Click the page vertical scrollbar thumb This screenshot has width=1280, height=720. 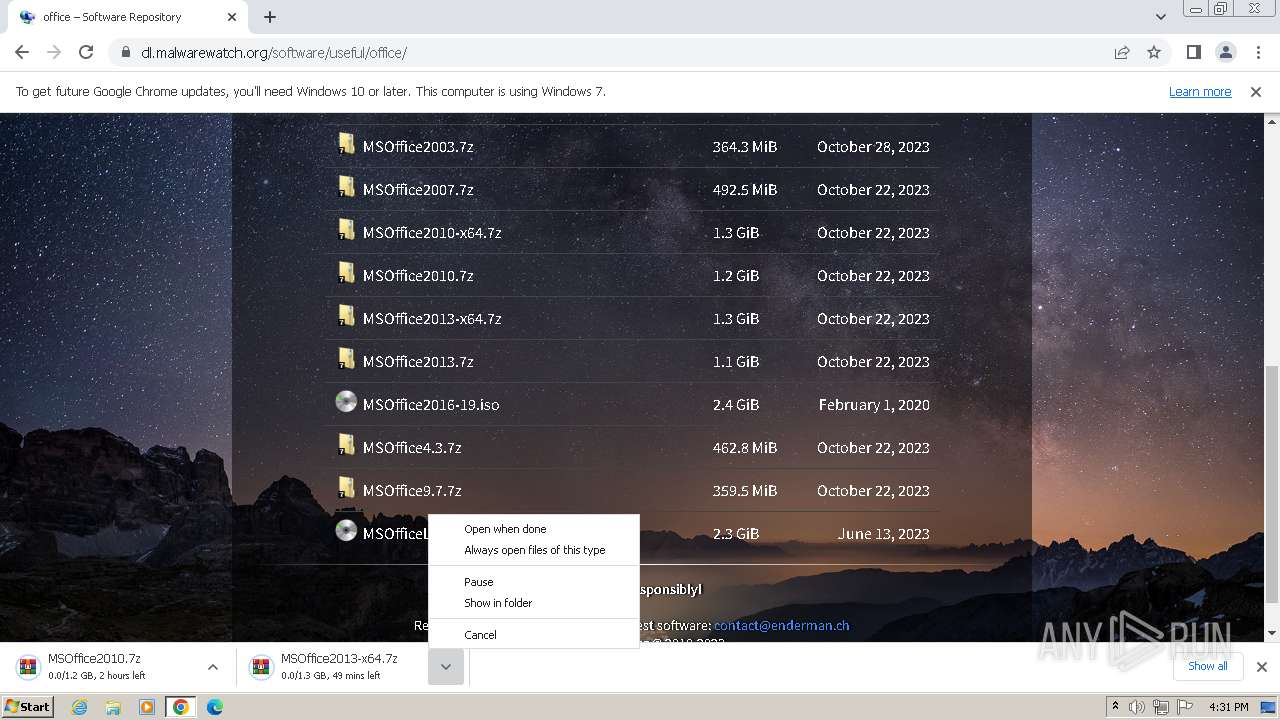[x=1272, y=484]
